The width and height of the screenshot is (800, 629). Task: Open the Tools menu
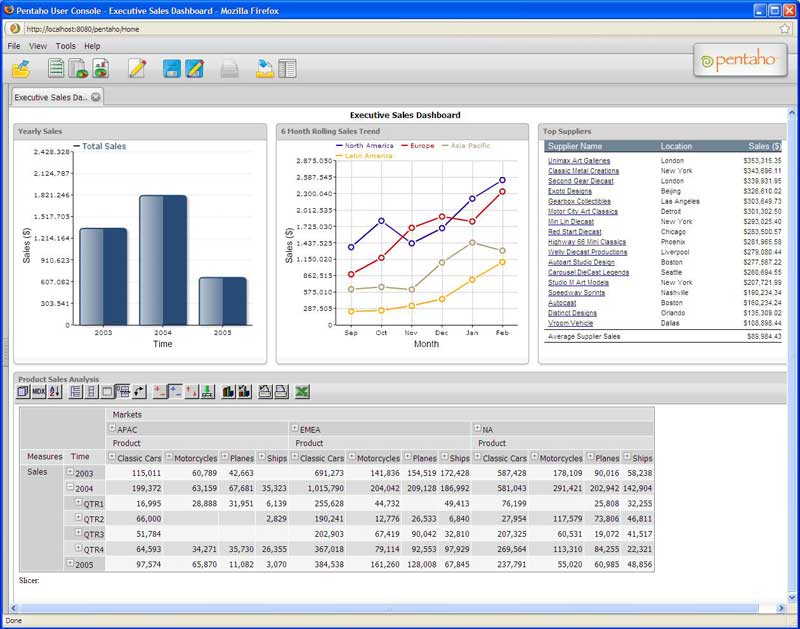pyautogui.click(x=66, y=46)
